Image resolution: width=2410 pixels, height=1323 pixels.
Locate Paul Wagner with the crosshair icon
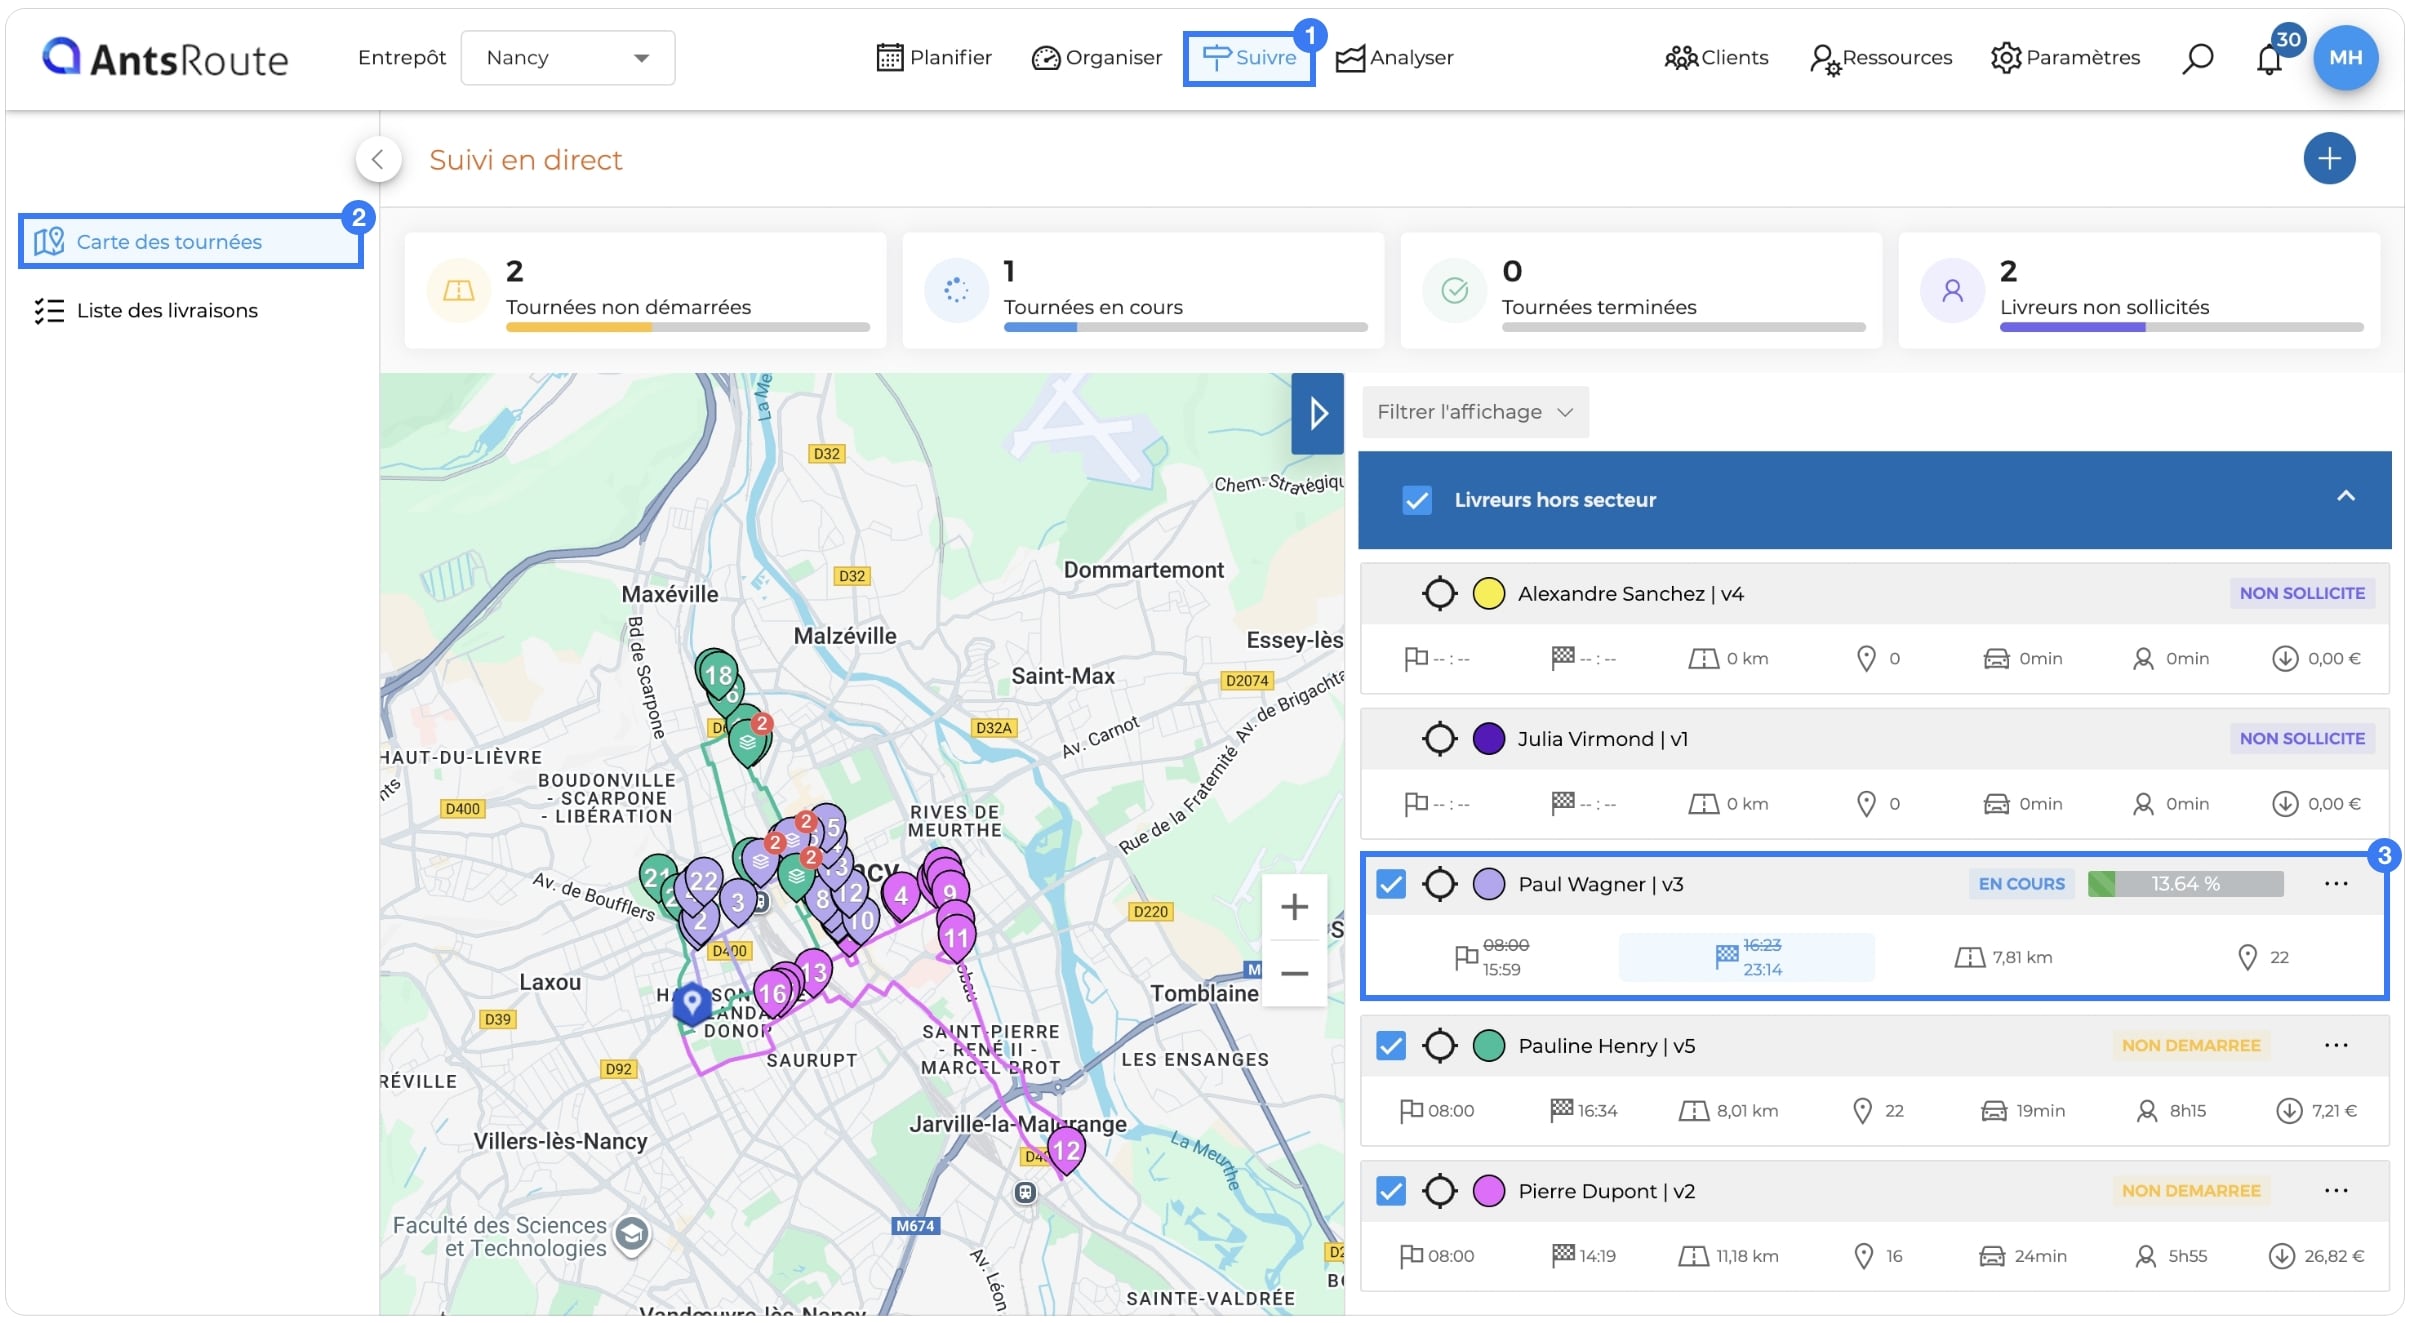click(x=1439, y=884)
